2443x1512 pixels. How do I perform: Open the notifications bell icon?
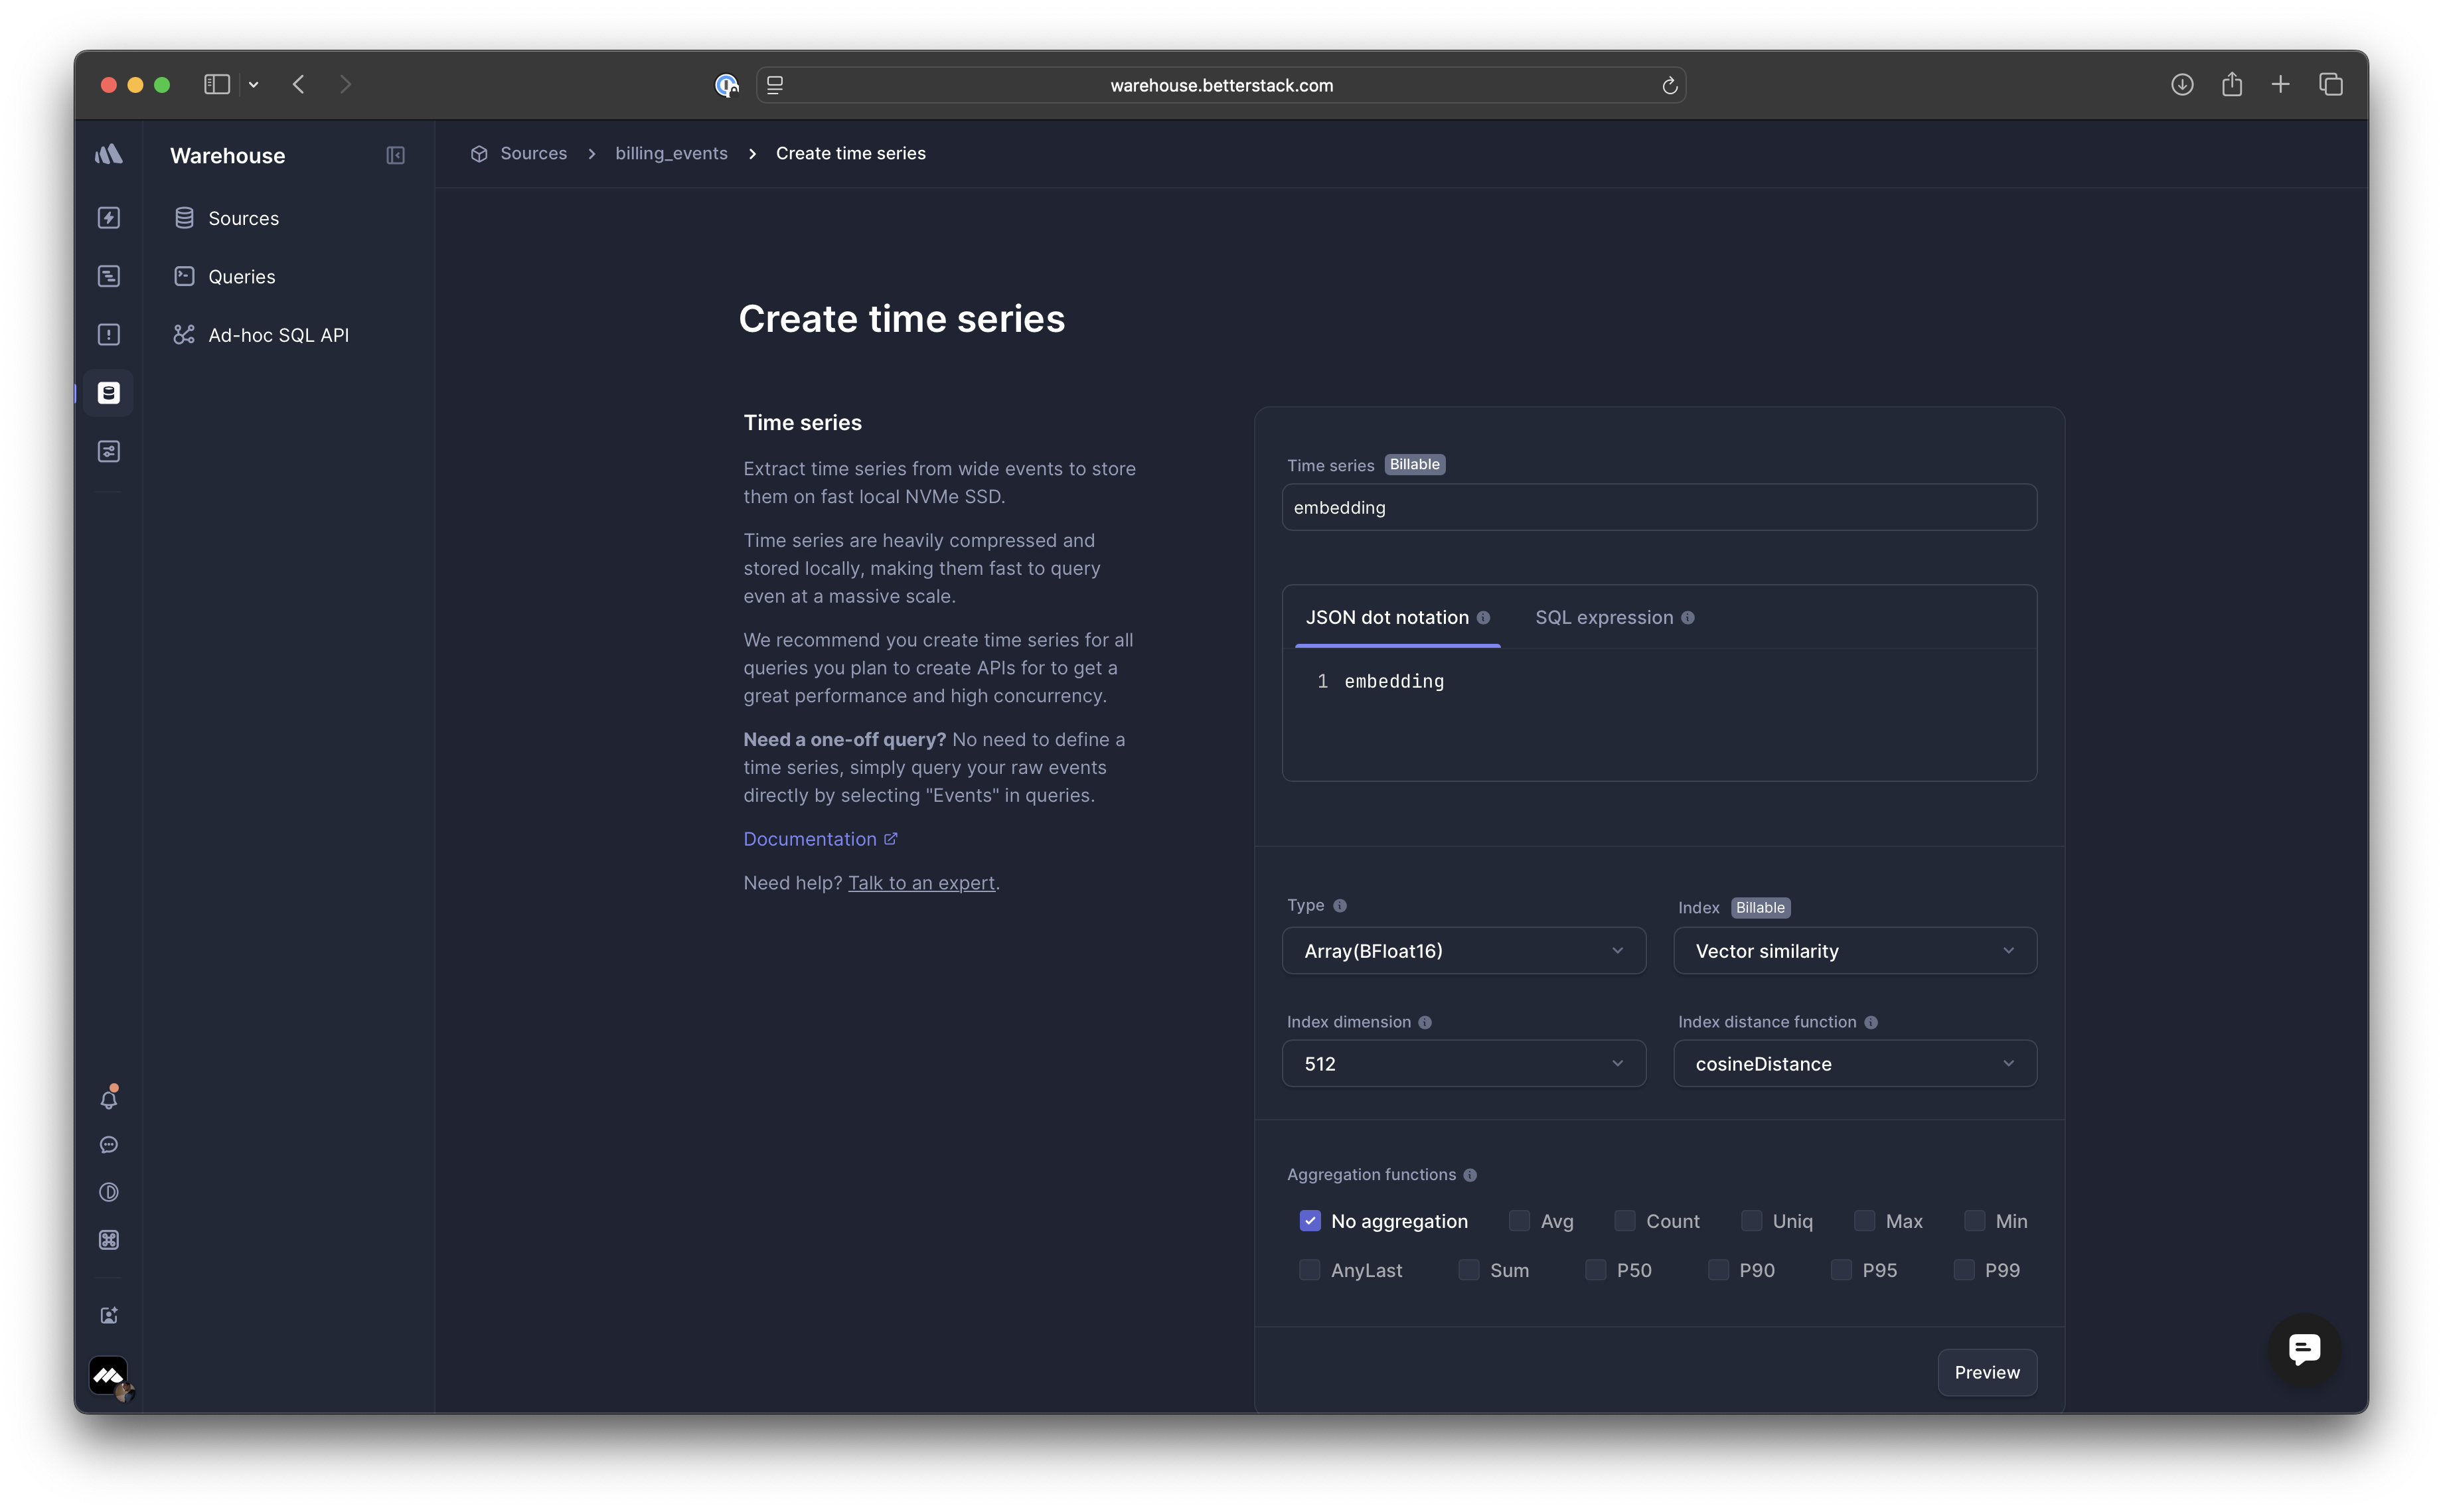click(x=109, y=1099)
